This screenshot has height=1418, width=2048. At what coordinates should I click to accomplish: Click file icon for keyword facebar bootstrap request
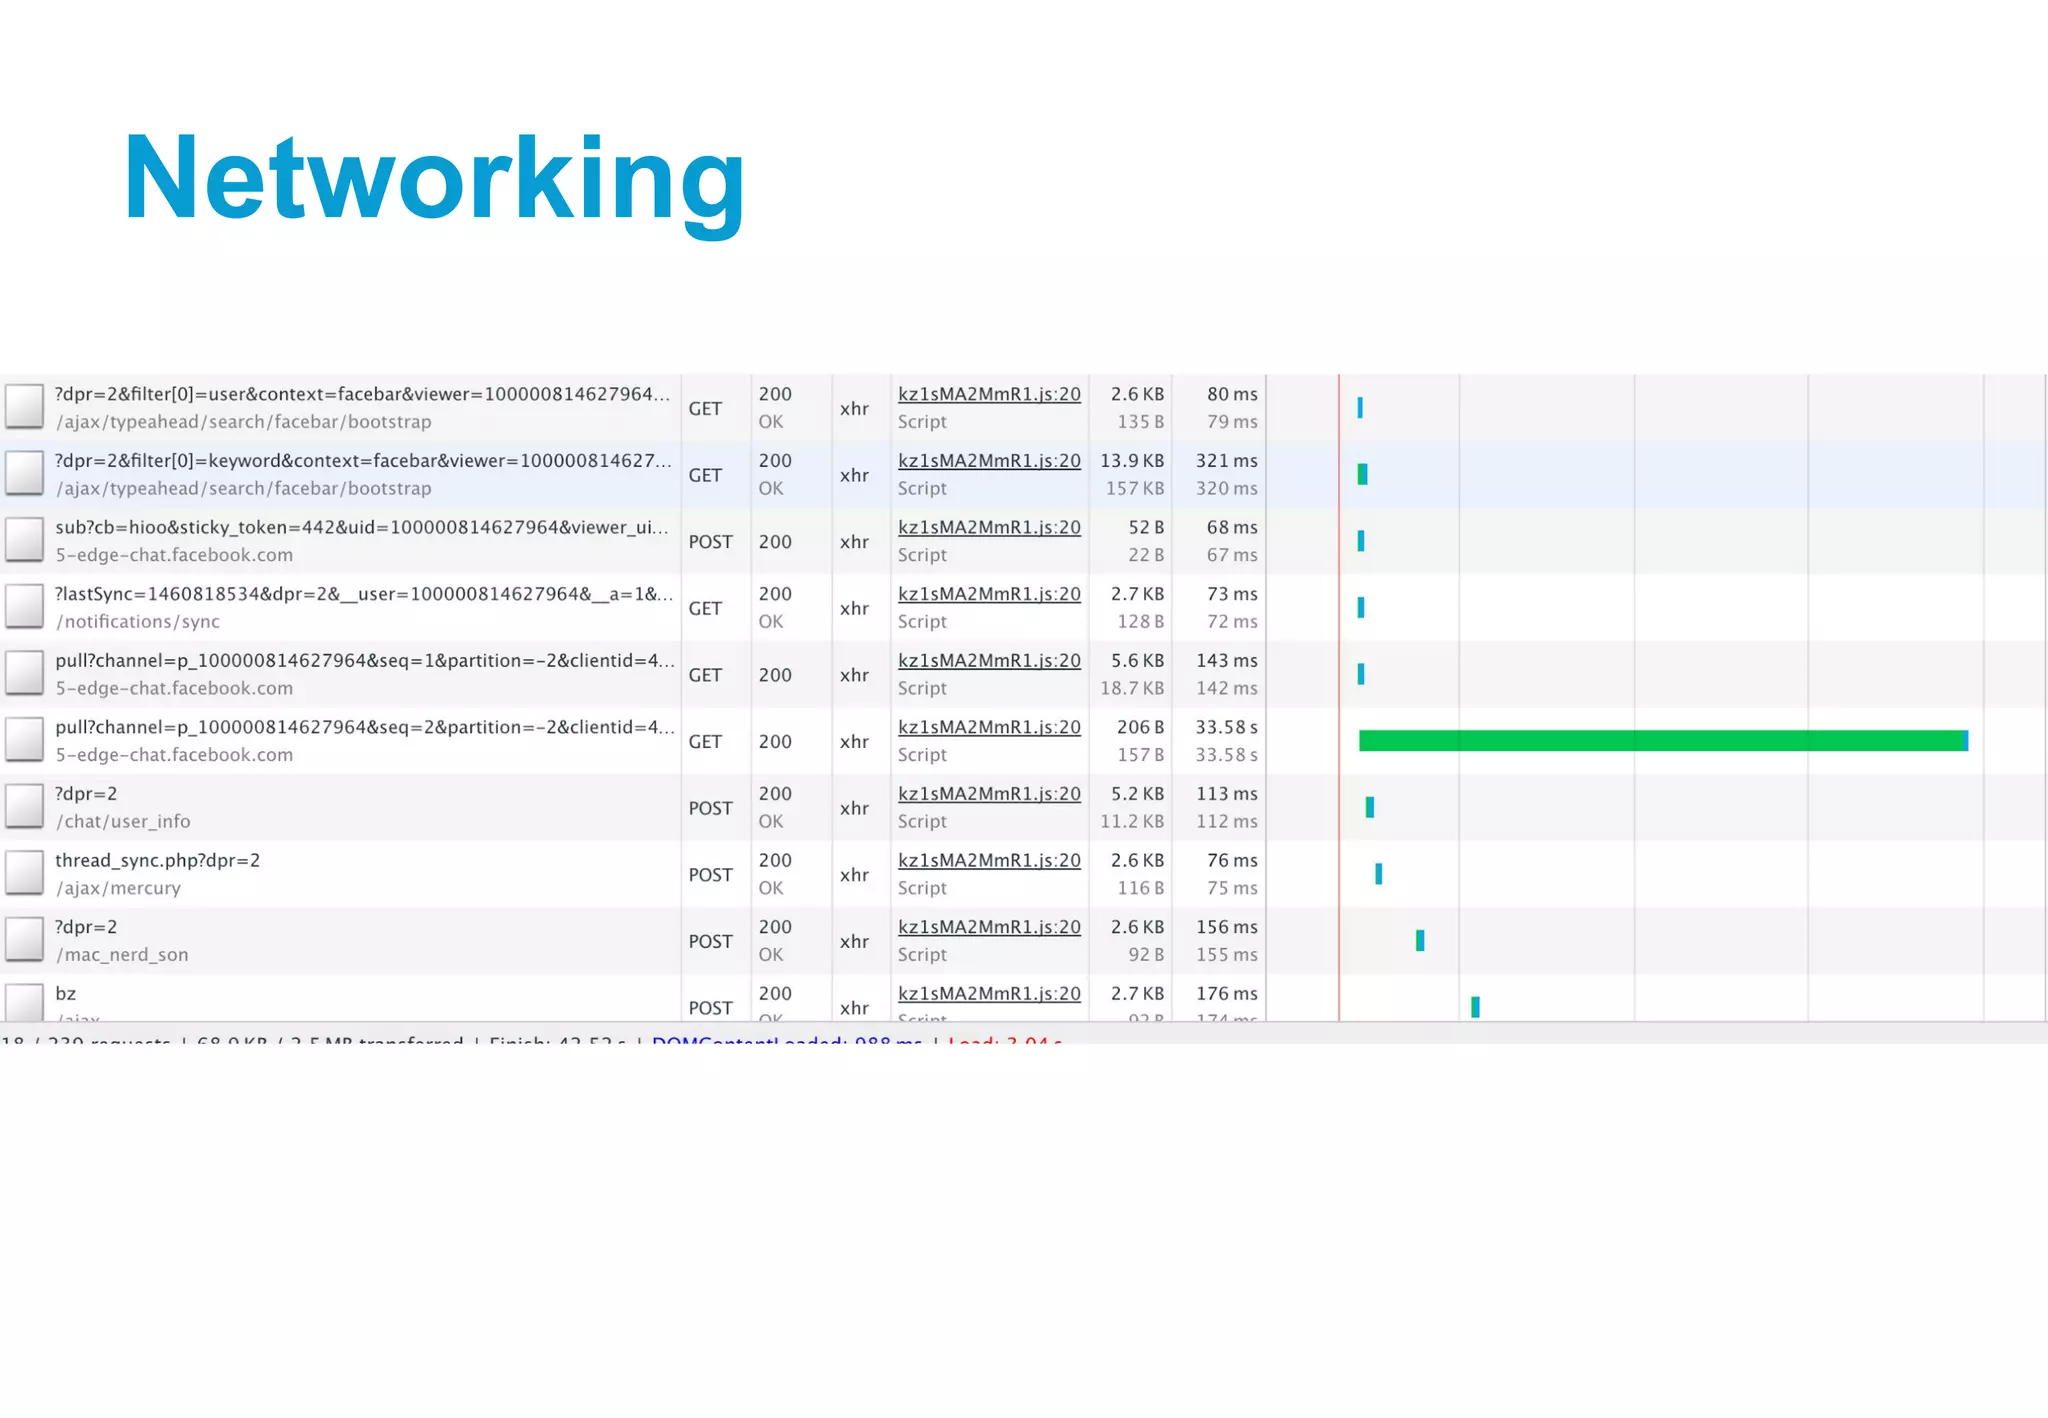(x=24, y=474)
